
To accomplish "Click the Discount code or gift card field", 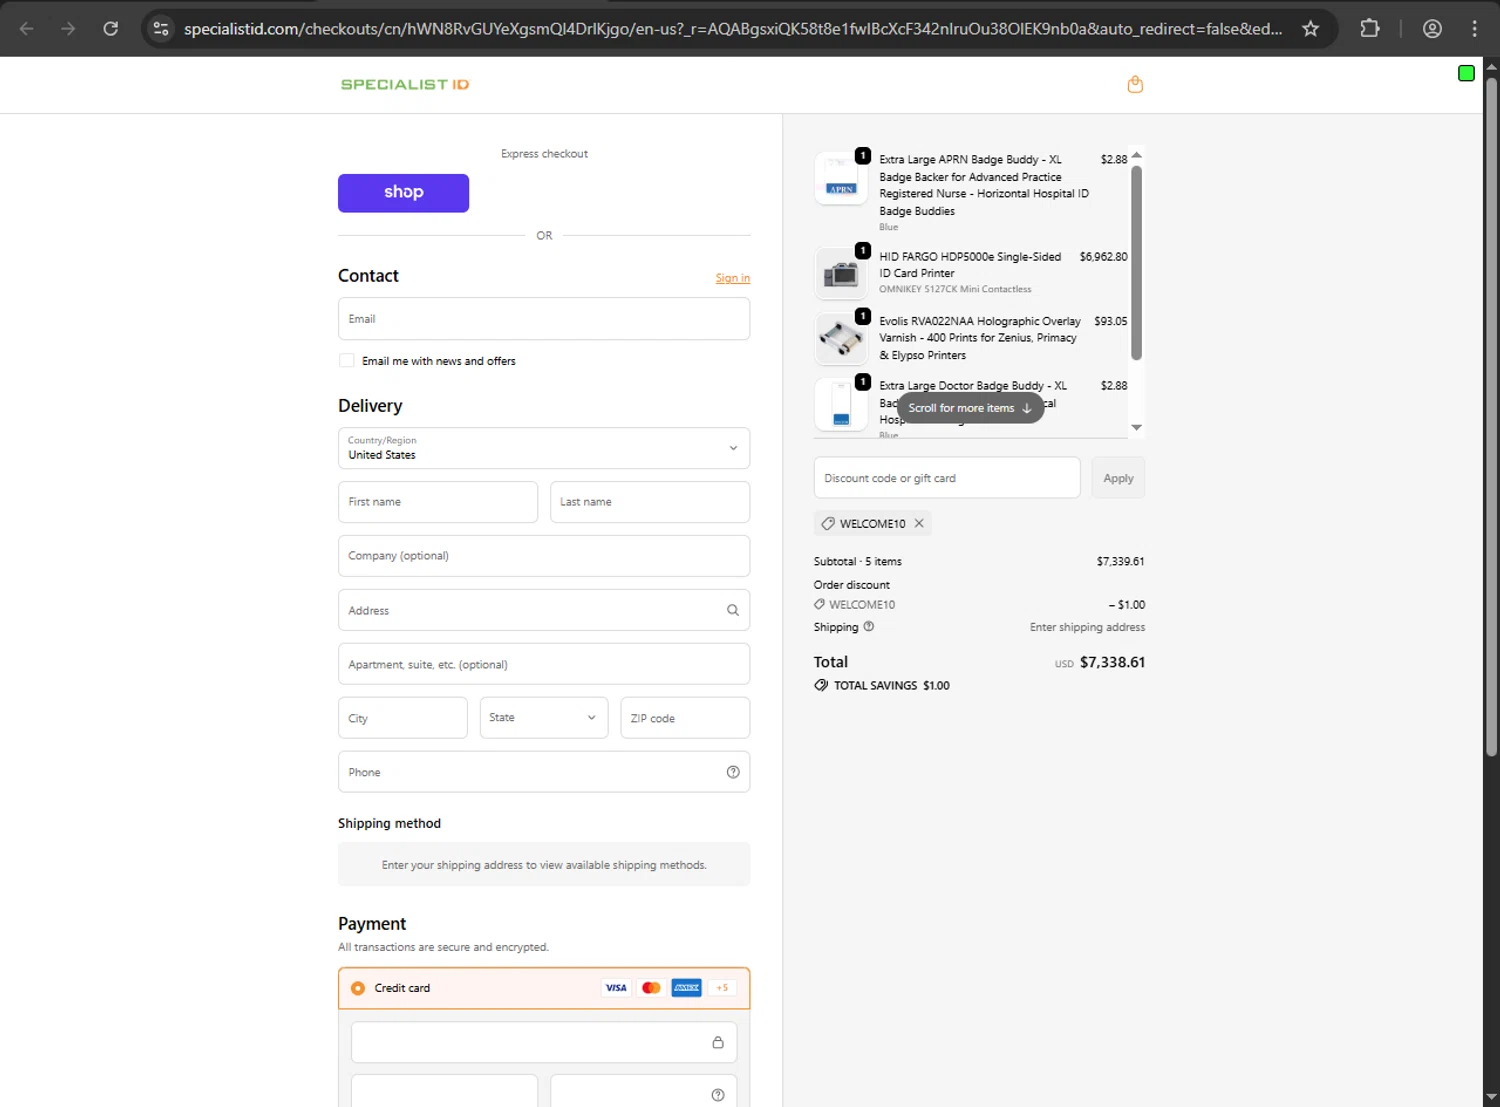I will (947, 478).
